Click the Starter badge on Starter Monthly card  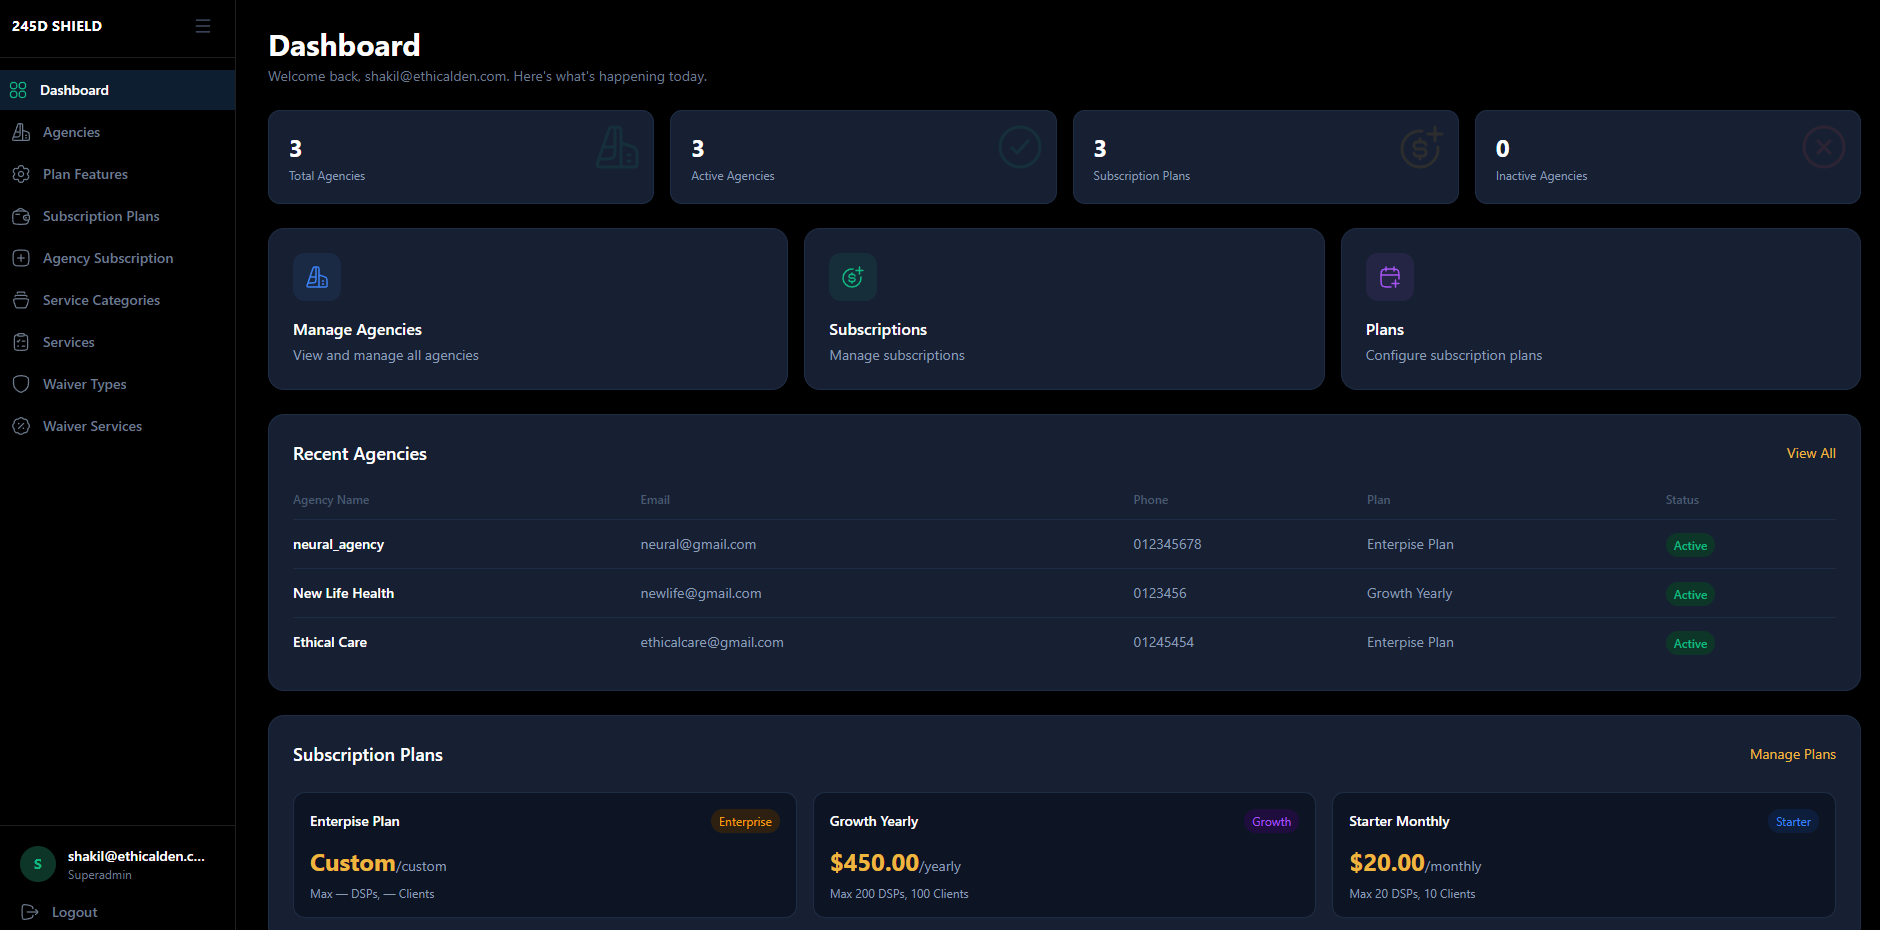pos(1793,822)
